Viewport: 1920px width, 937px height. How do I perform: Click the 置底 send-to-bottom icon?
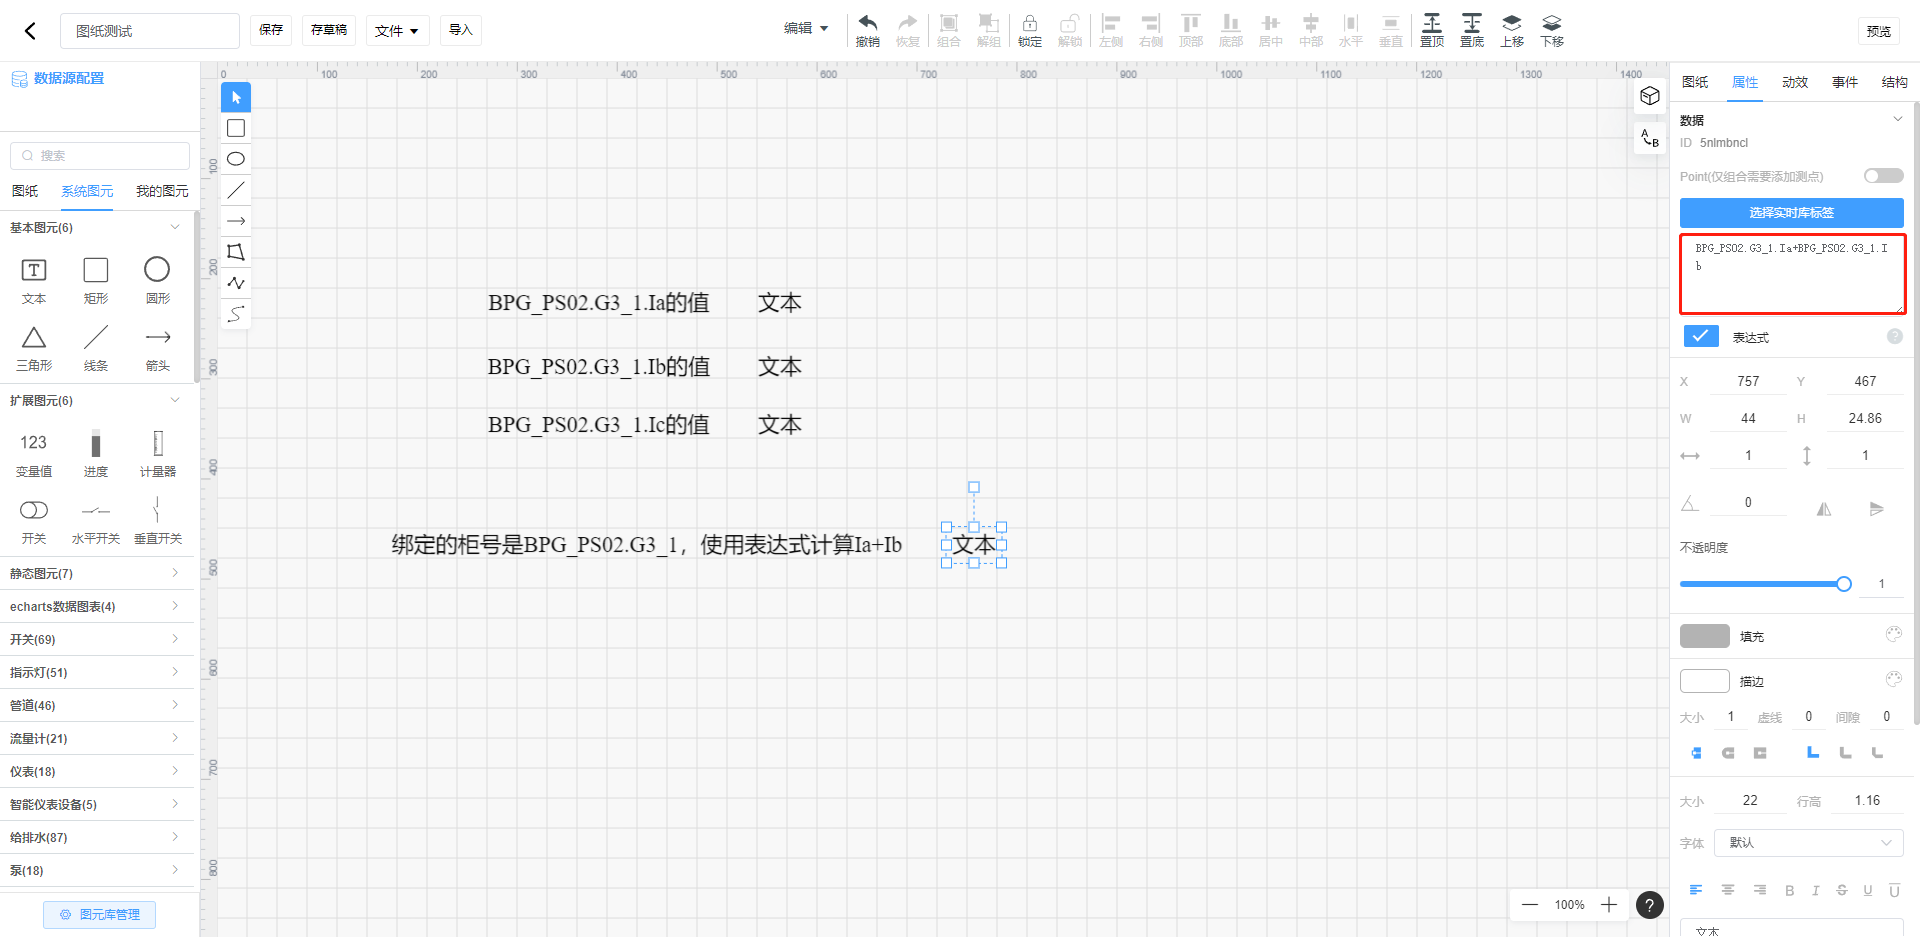pos(1472,30)
